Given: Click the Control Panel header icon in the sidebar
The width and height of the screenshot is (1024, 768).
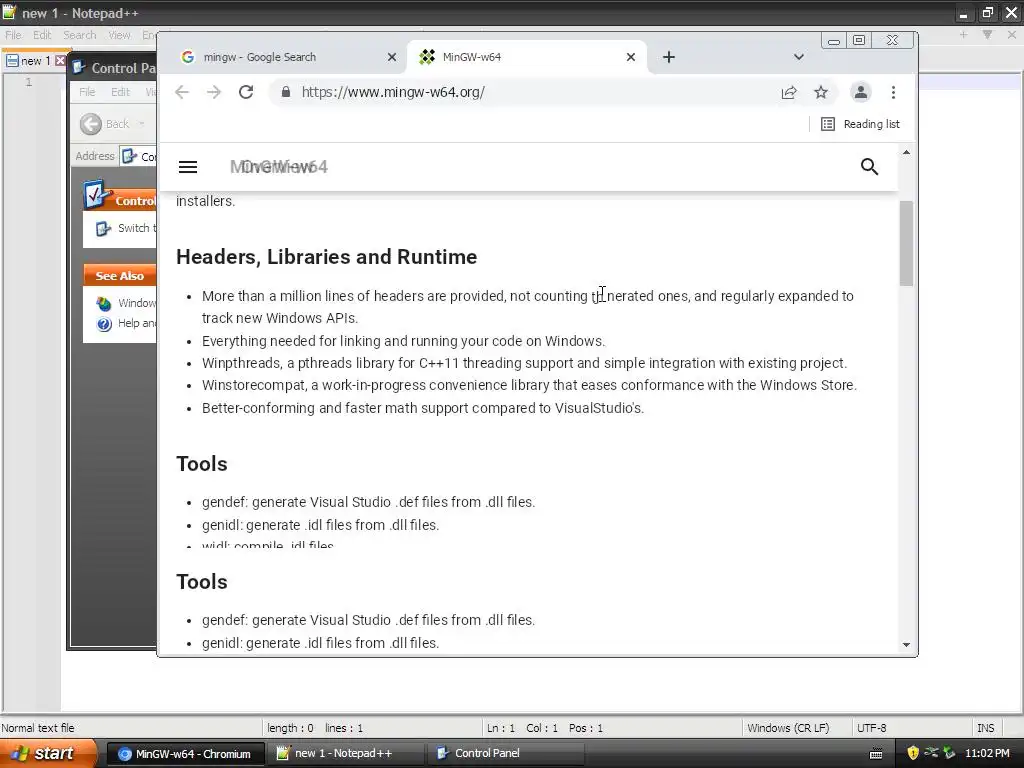Looking at the screenshot, I should (97, 194).
